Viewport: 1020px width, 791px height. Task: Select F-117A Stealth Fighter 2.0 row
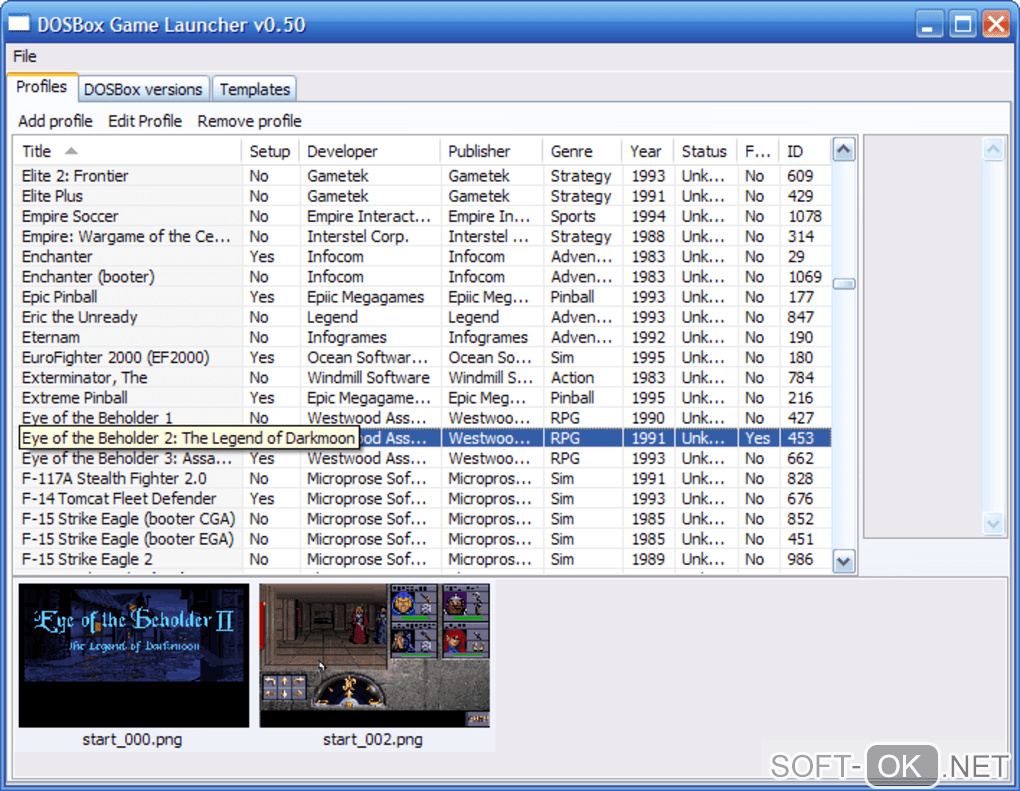click(423, 478)
